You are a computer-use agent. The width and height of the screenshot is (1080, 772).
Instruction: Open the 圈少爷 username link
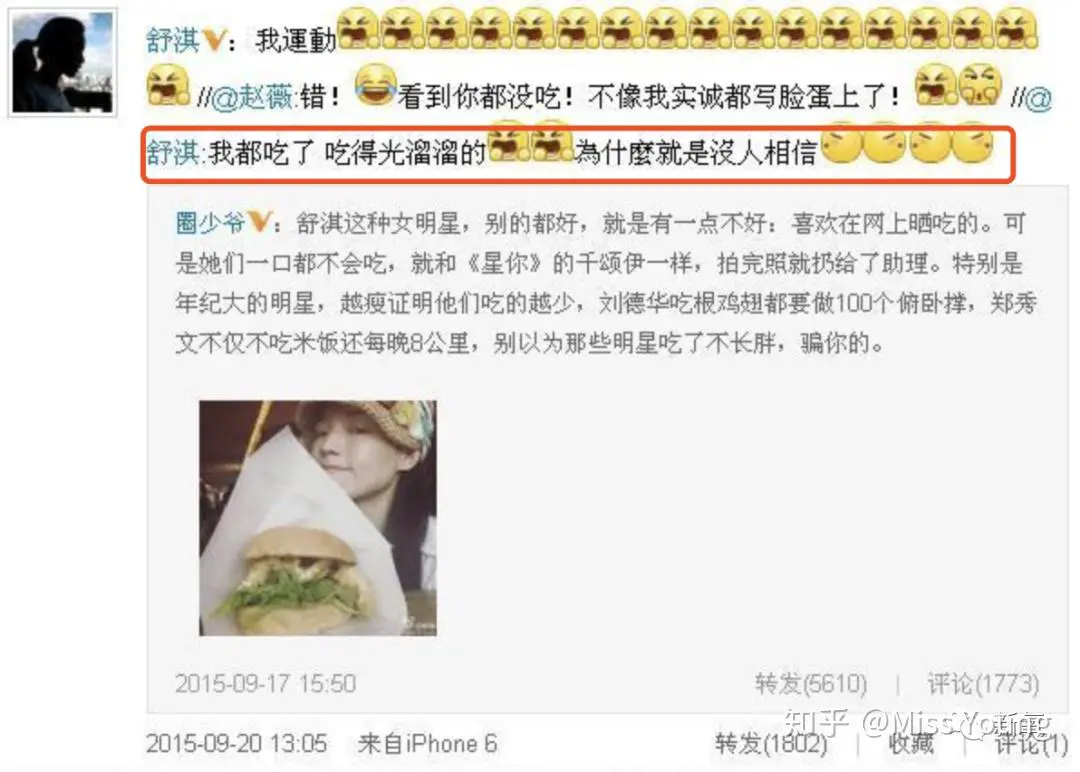point(211,222)
